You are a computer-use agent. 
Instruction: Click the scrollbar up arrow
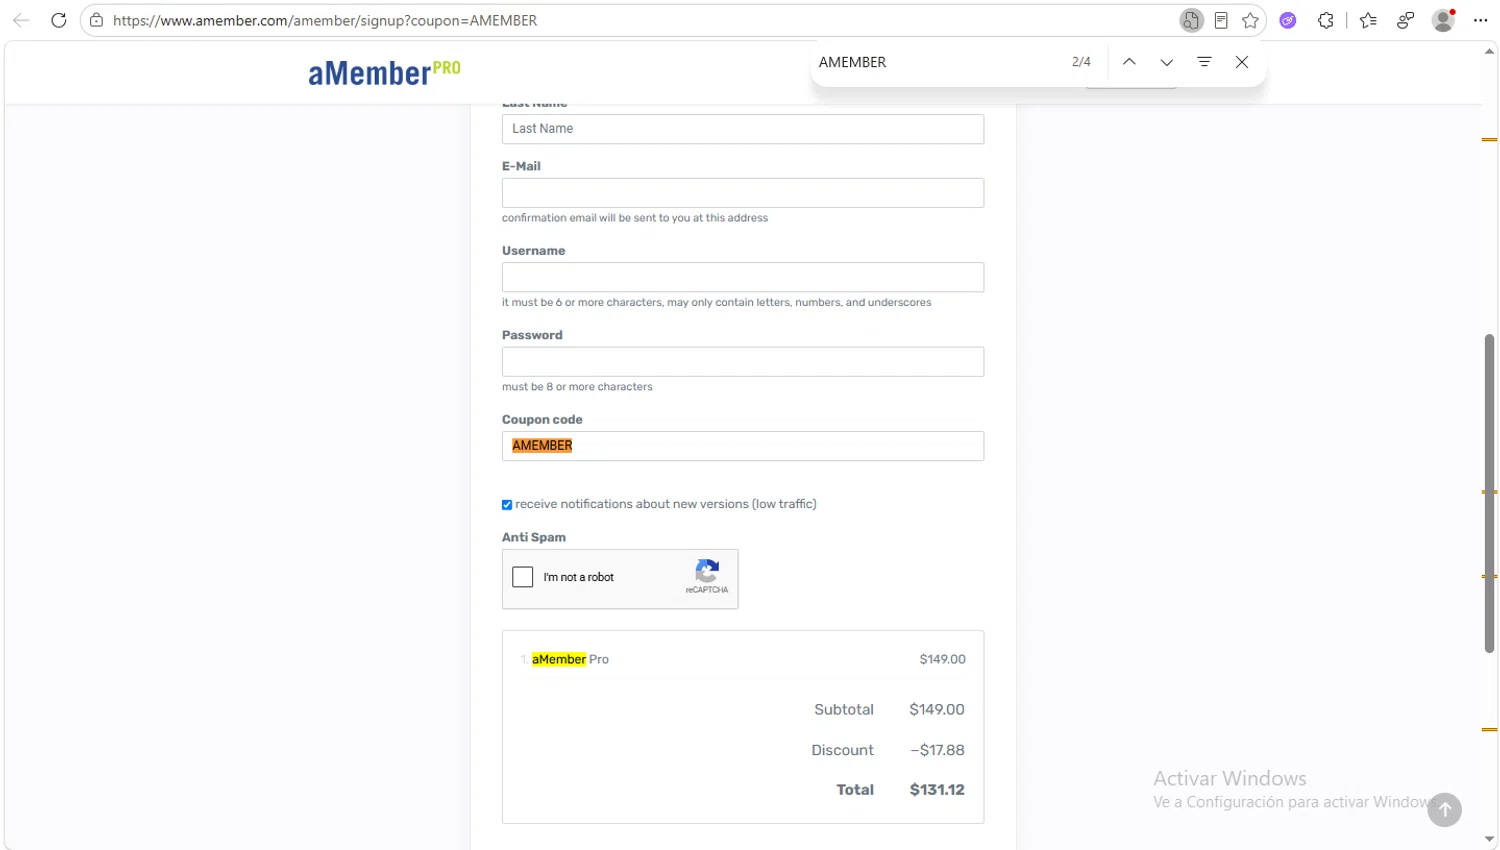[1489, 51]
